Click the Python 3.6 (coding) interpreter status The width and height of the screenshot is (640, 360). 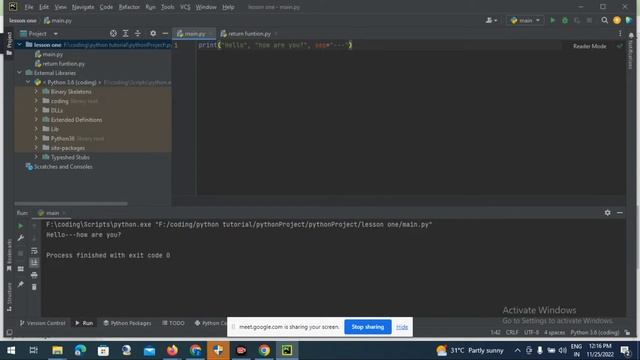pos(595,333)
